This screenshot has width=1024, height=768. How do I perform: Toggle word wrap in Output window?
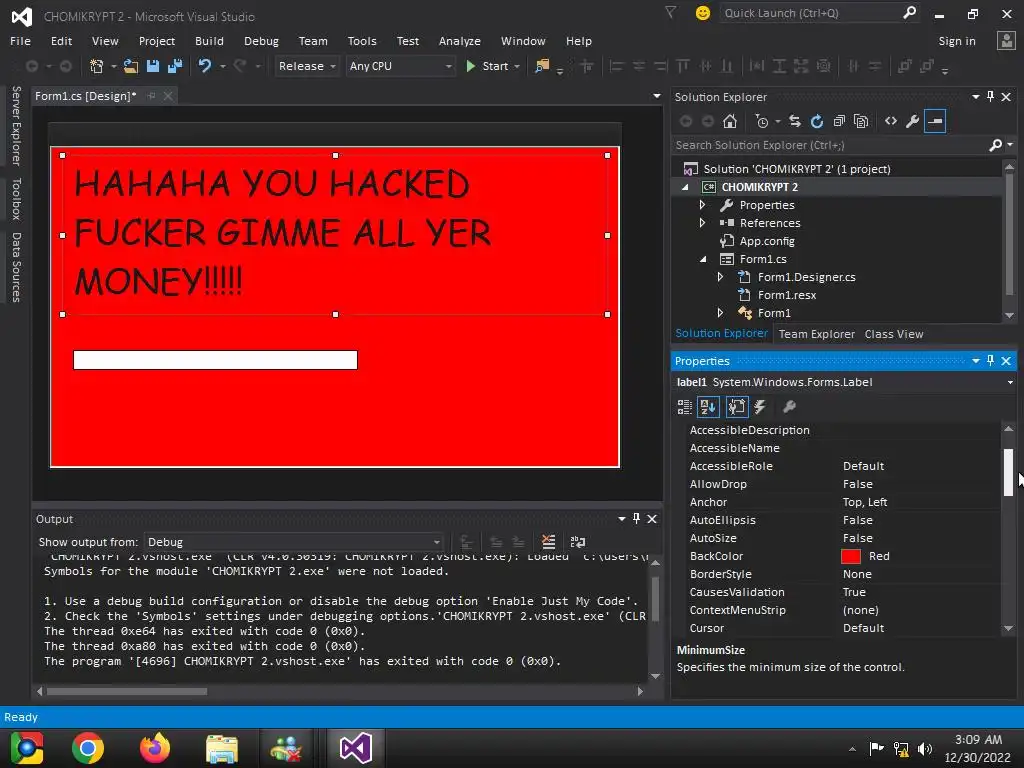pos(578,542)
